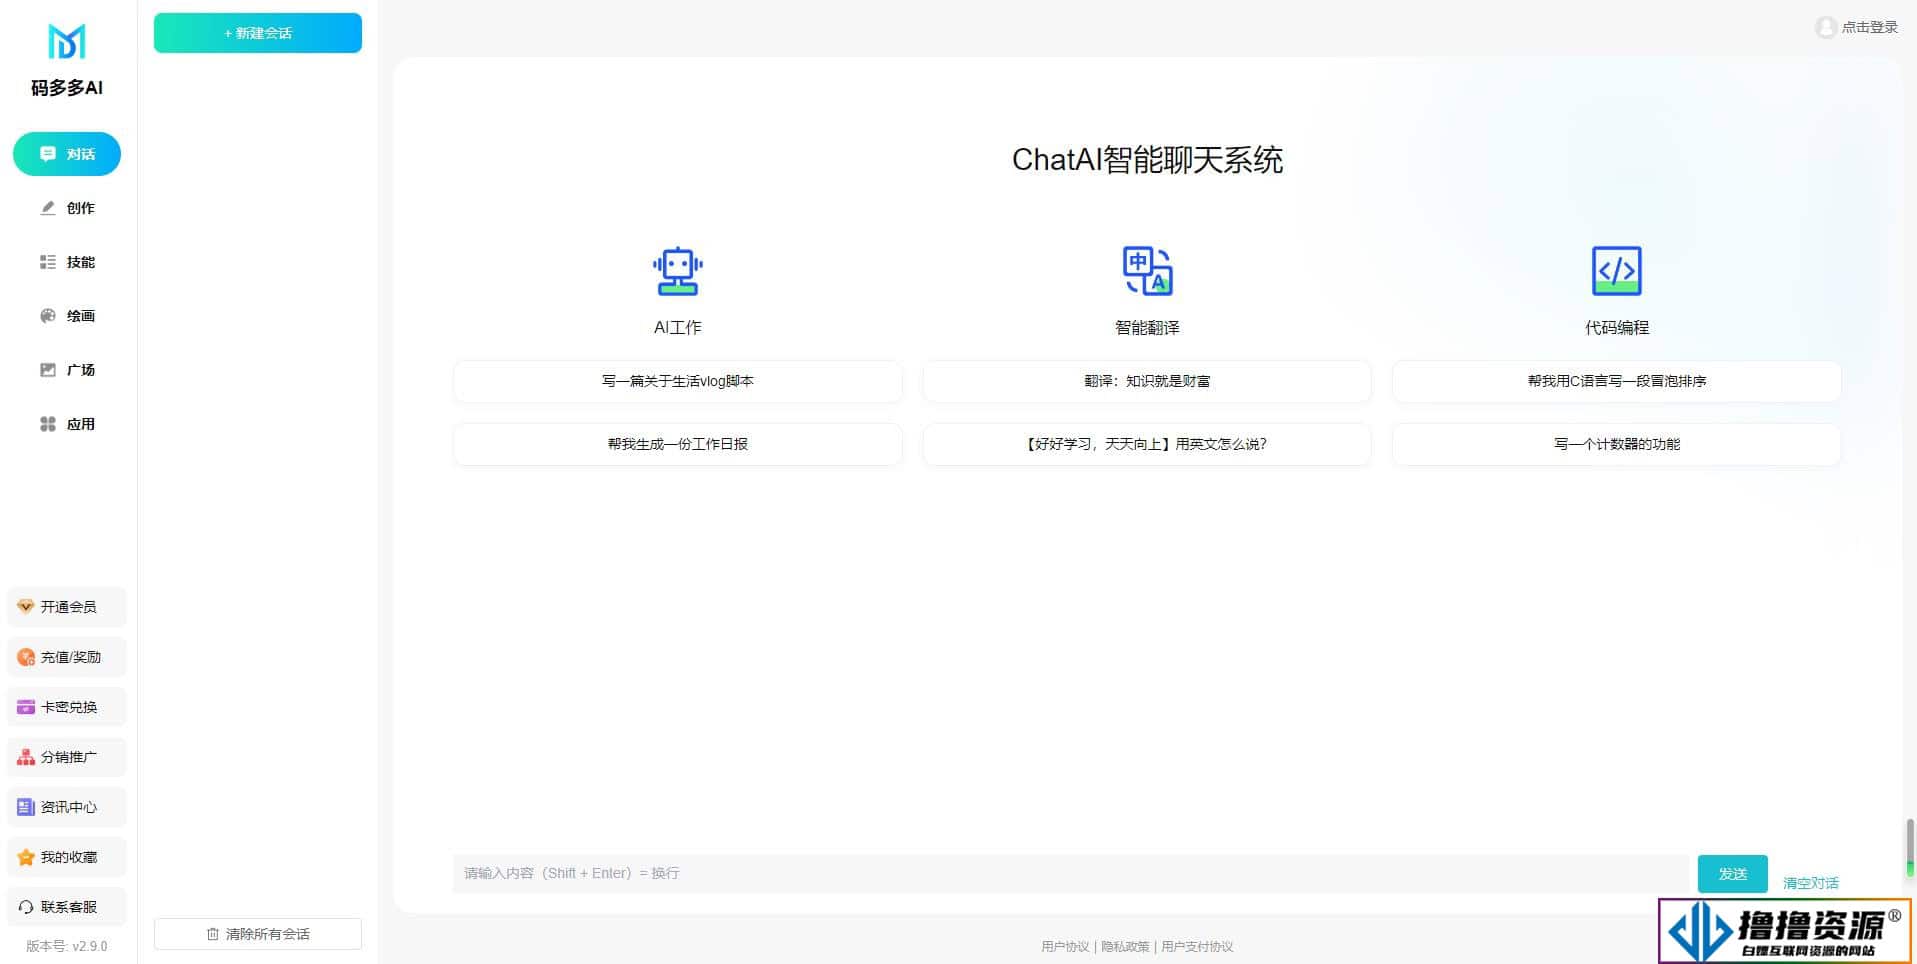Image resolution: width=1917 pixels, height=964 pixels.
Task: Click the 新建会话 new conversation button
Action: coord(258,33)
